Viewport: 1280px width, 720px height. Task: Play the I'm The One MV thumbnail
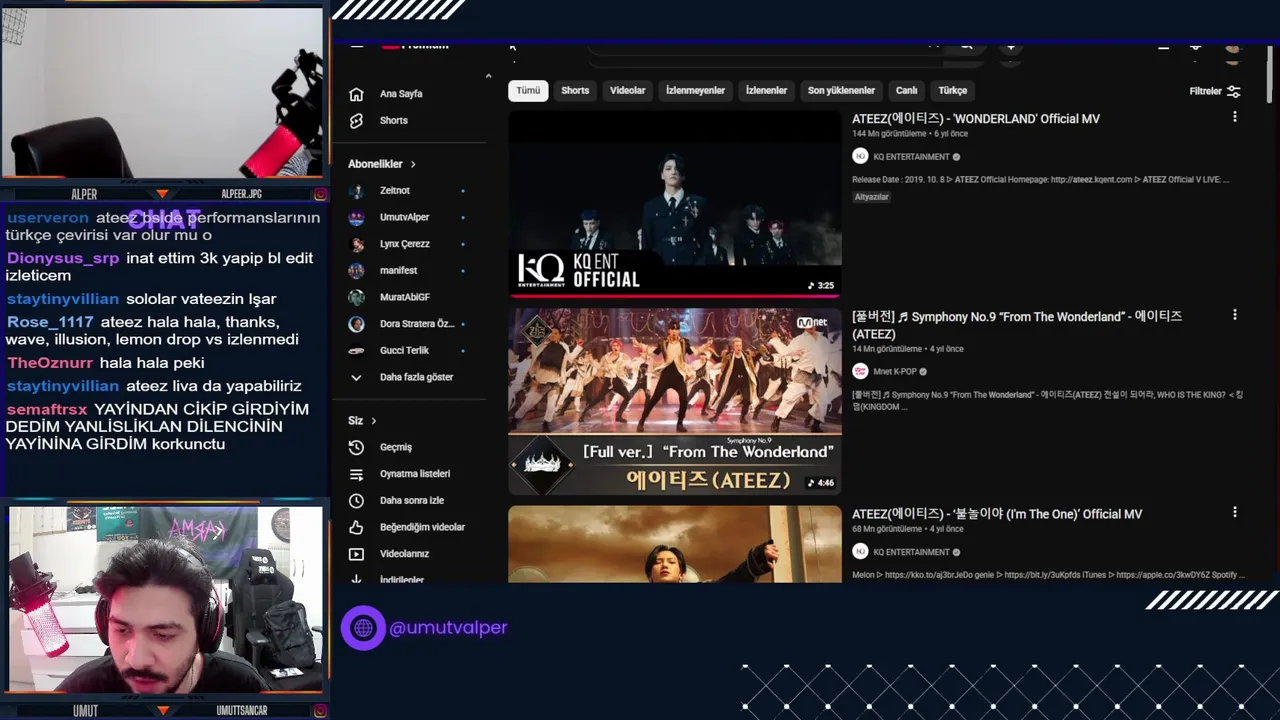click(675, 544)
